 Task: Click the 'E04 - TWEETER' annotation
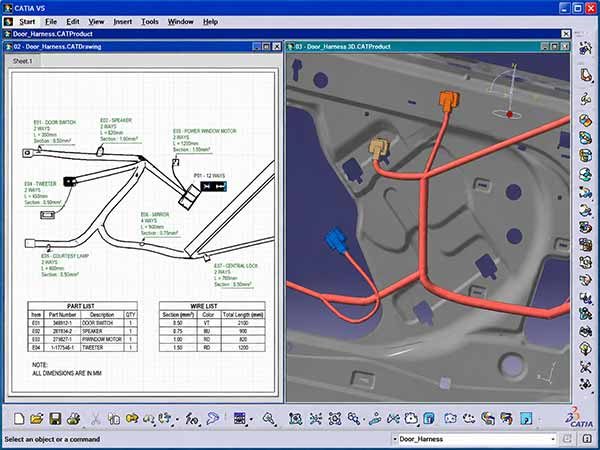click(40, 184)
